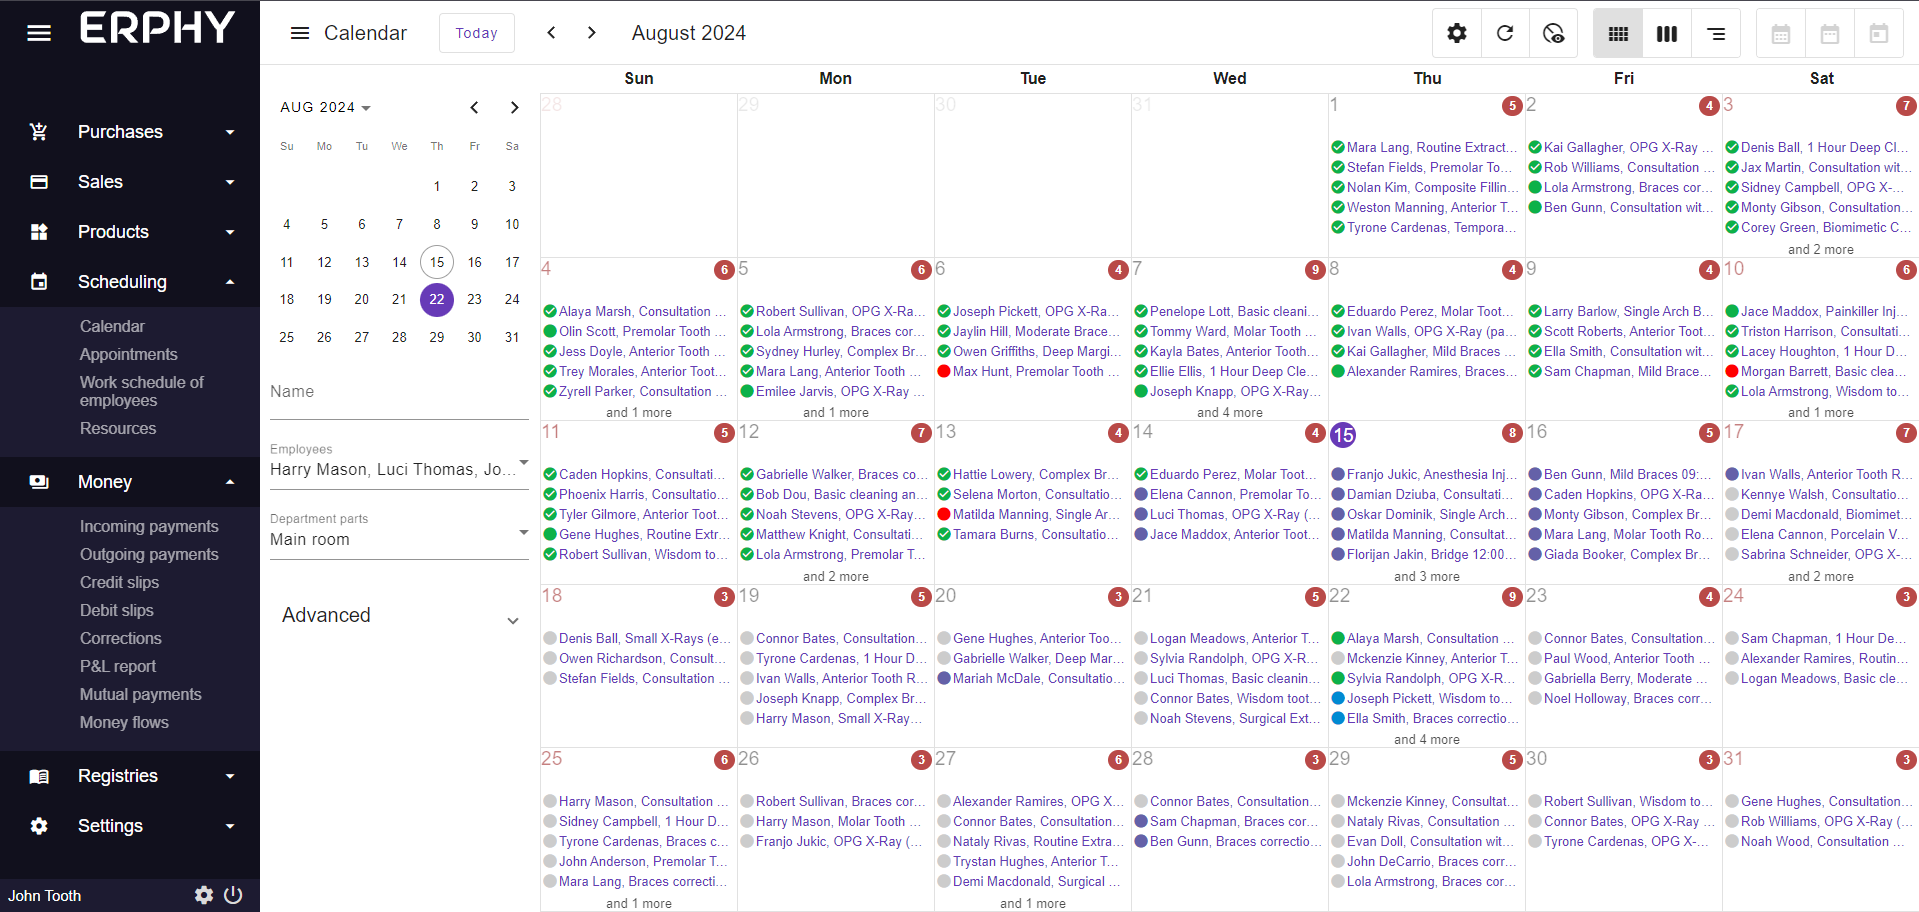Show "and 3 more" on Thursday 15
The image size is (1919, 912).
click(1426, 576)
